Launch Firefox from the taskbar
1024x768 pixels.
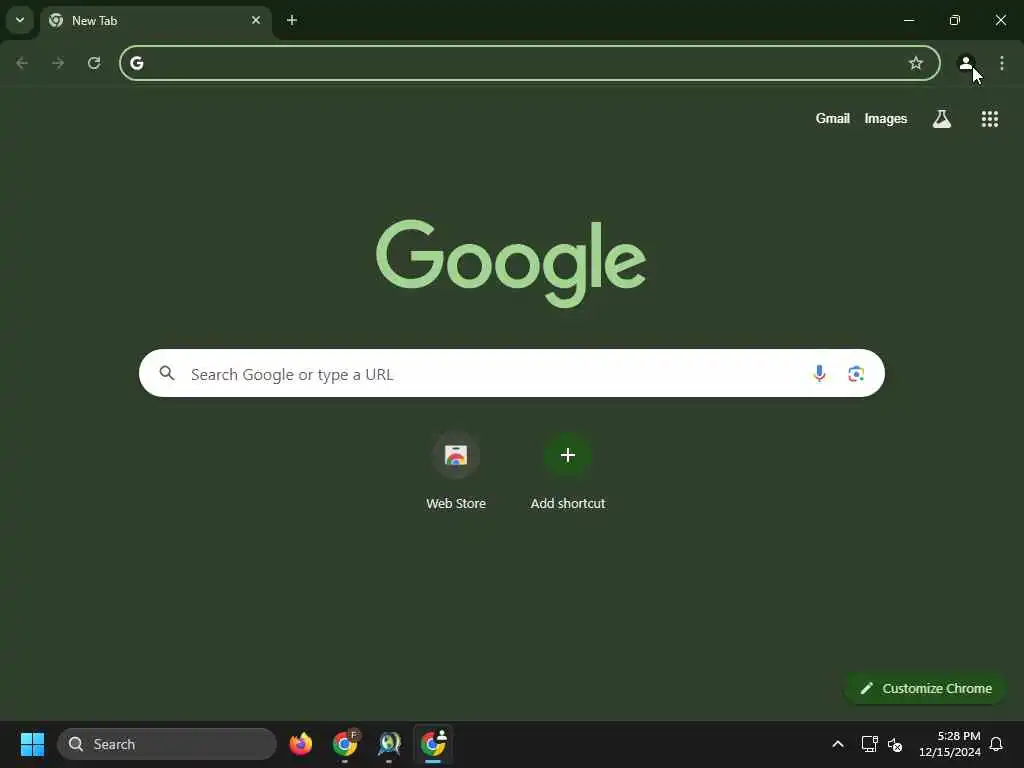pos(300,744)
